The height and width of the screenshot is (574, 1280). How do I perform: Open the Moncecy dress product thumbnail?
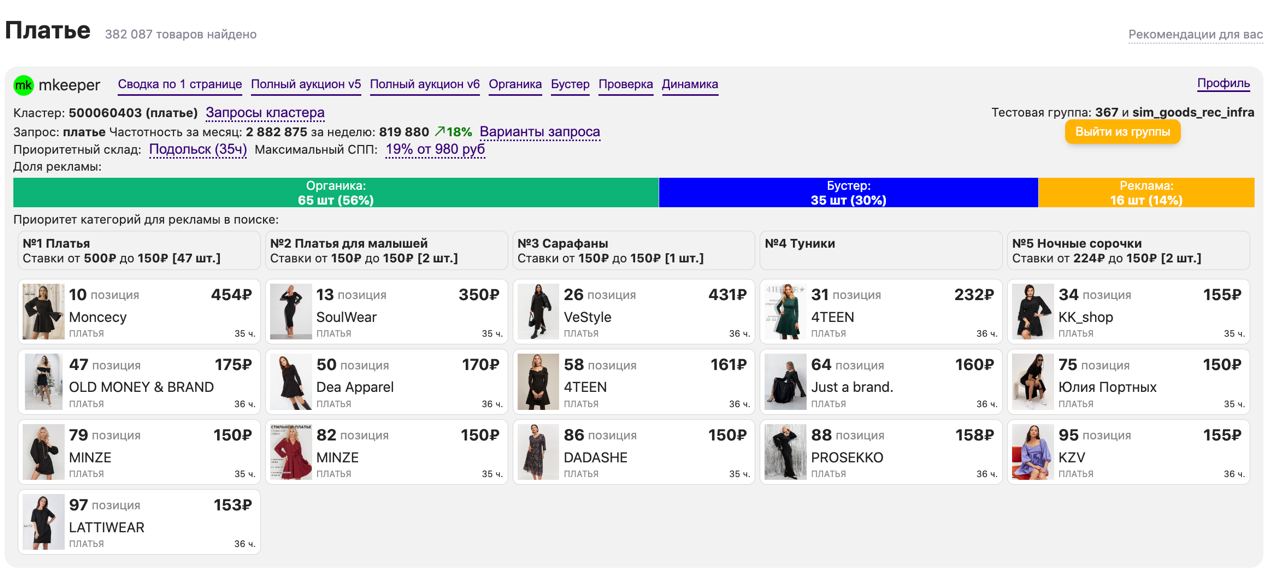coord(44,311)
